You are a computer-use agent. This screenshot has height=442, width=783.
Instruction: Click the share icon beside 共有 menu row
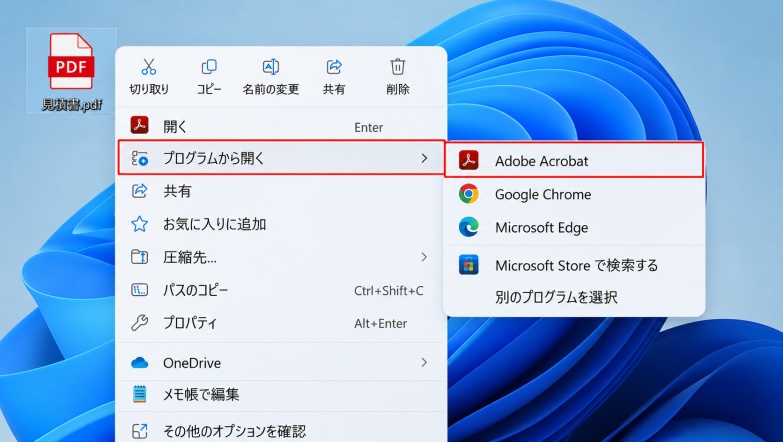click(139, 191)
